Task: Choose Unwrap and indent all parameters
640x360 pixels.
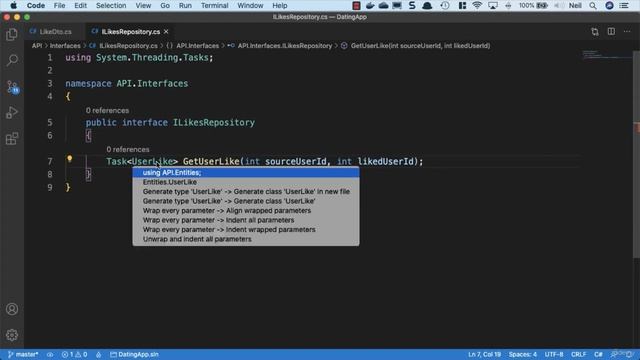Action: tap(246, 239)
